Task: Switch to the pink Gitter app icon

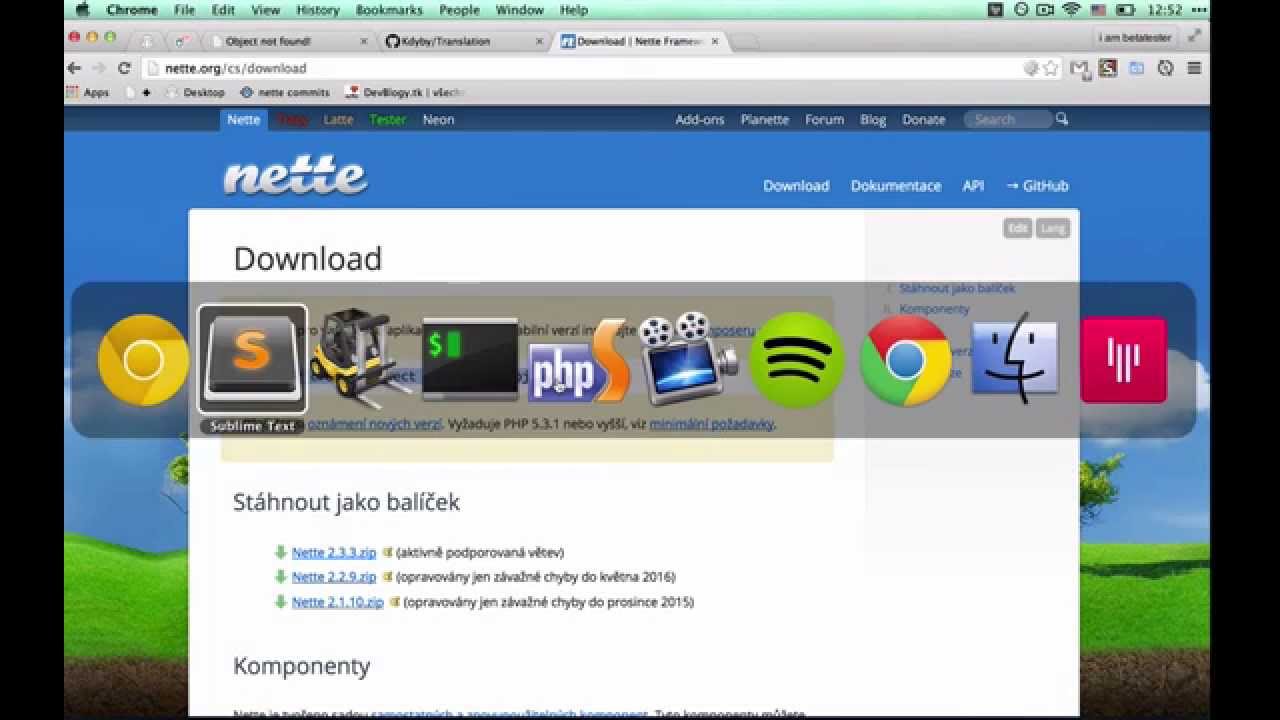Action: point(1123,360)
